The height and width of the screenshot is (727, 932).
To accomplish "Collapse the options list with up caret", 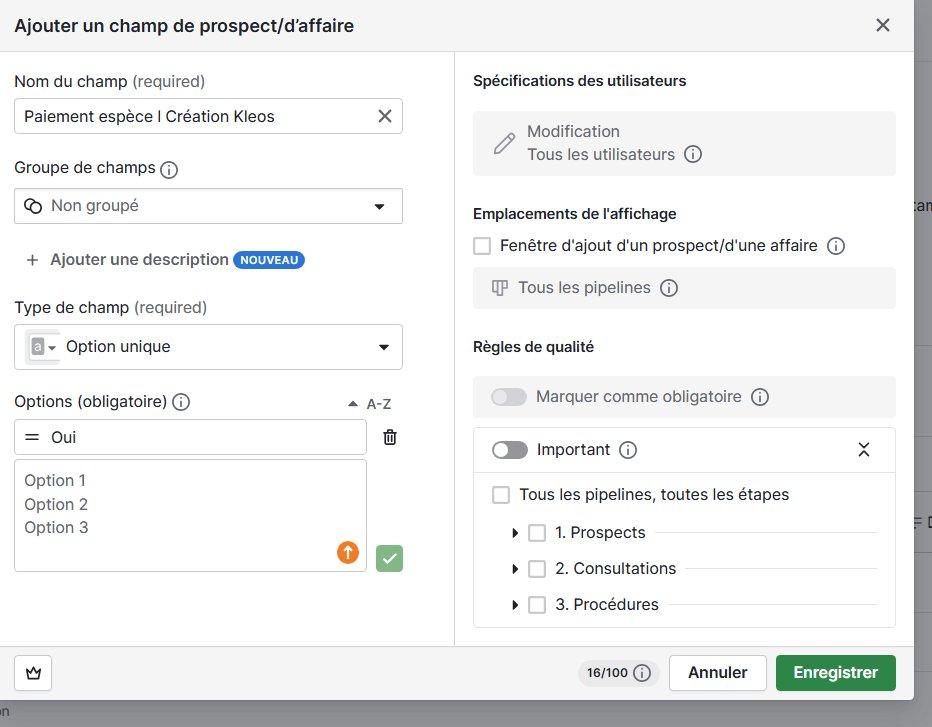I will 351,403.
